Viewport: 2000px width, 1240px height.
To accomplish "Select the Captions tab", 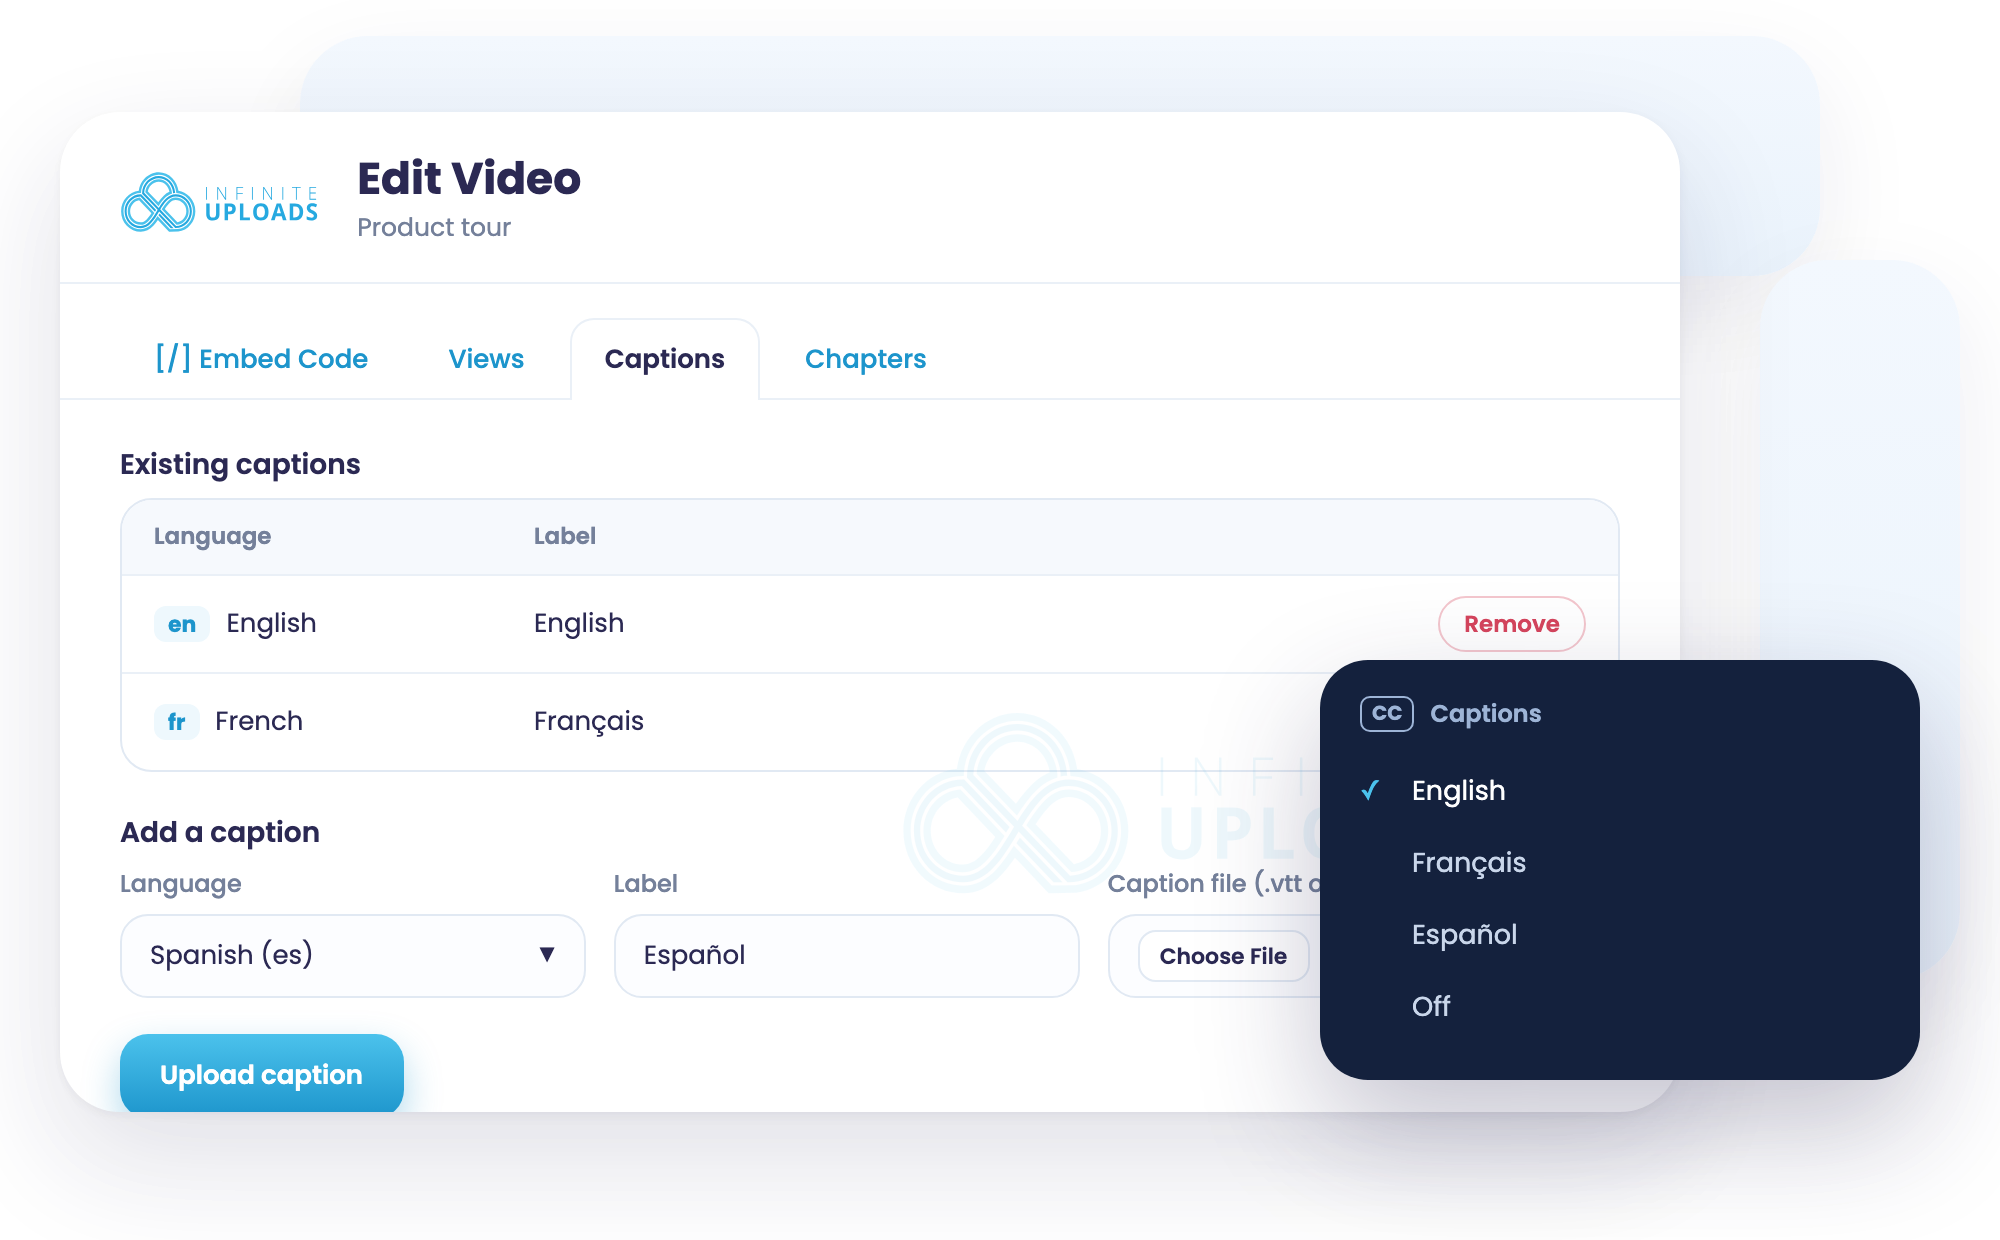I will pyautogui.click(x=665, y=359).
